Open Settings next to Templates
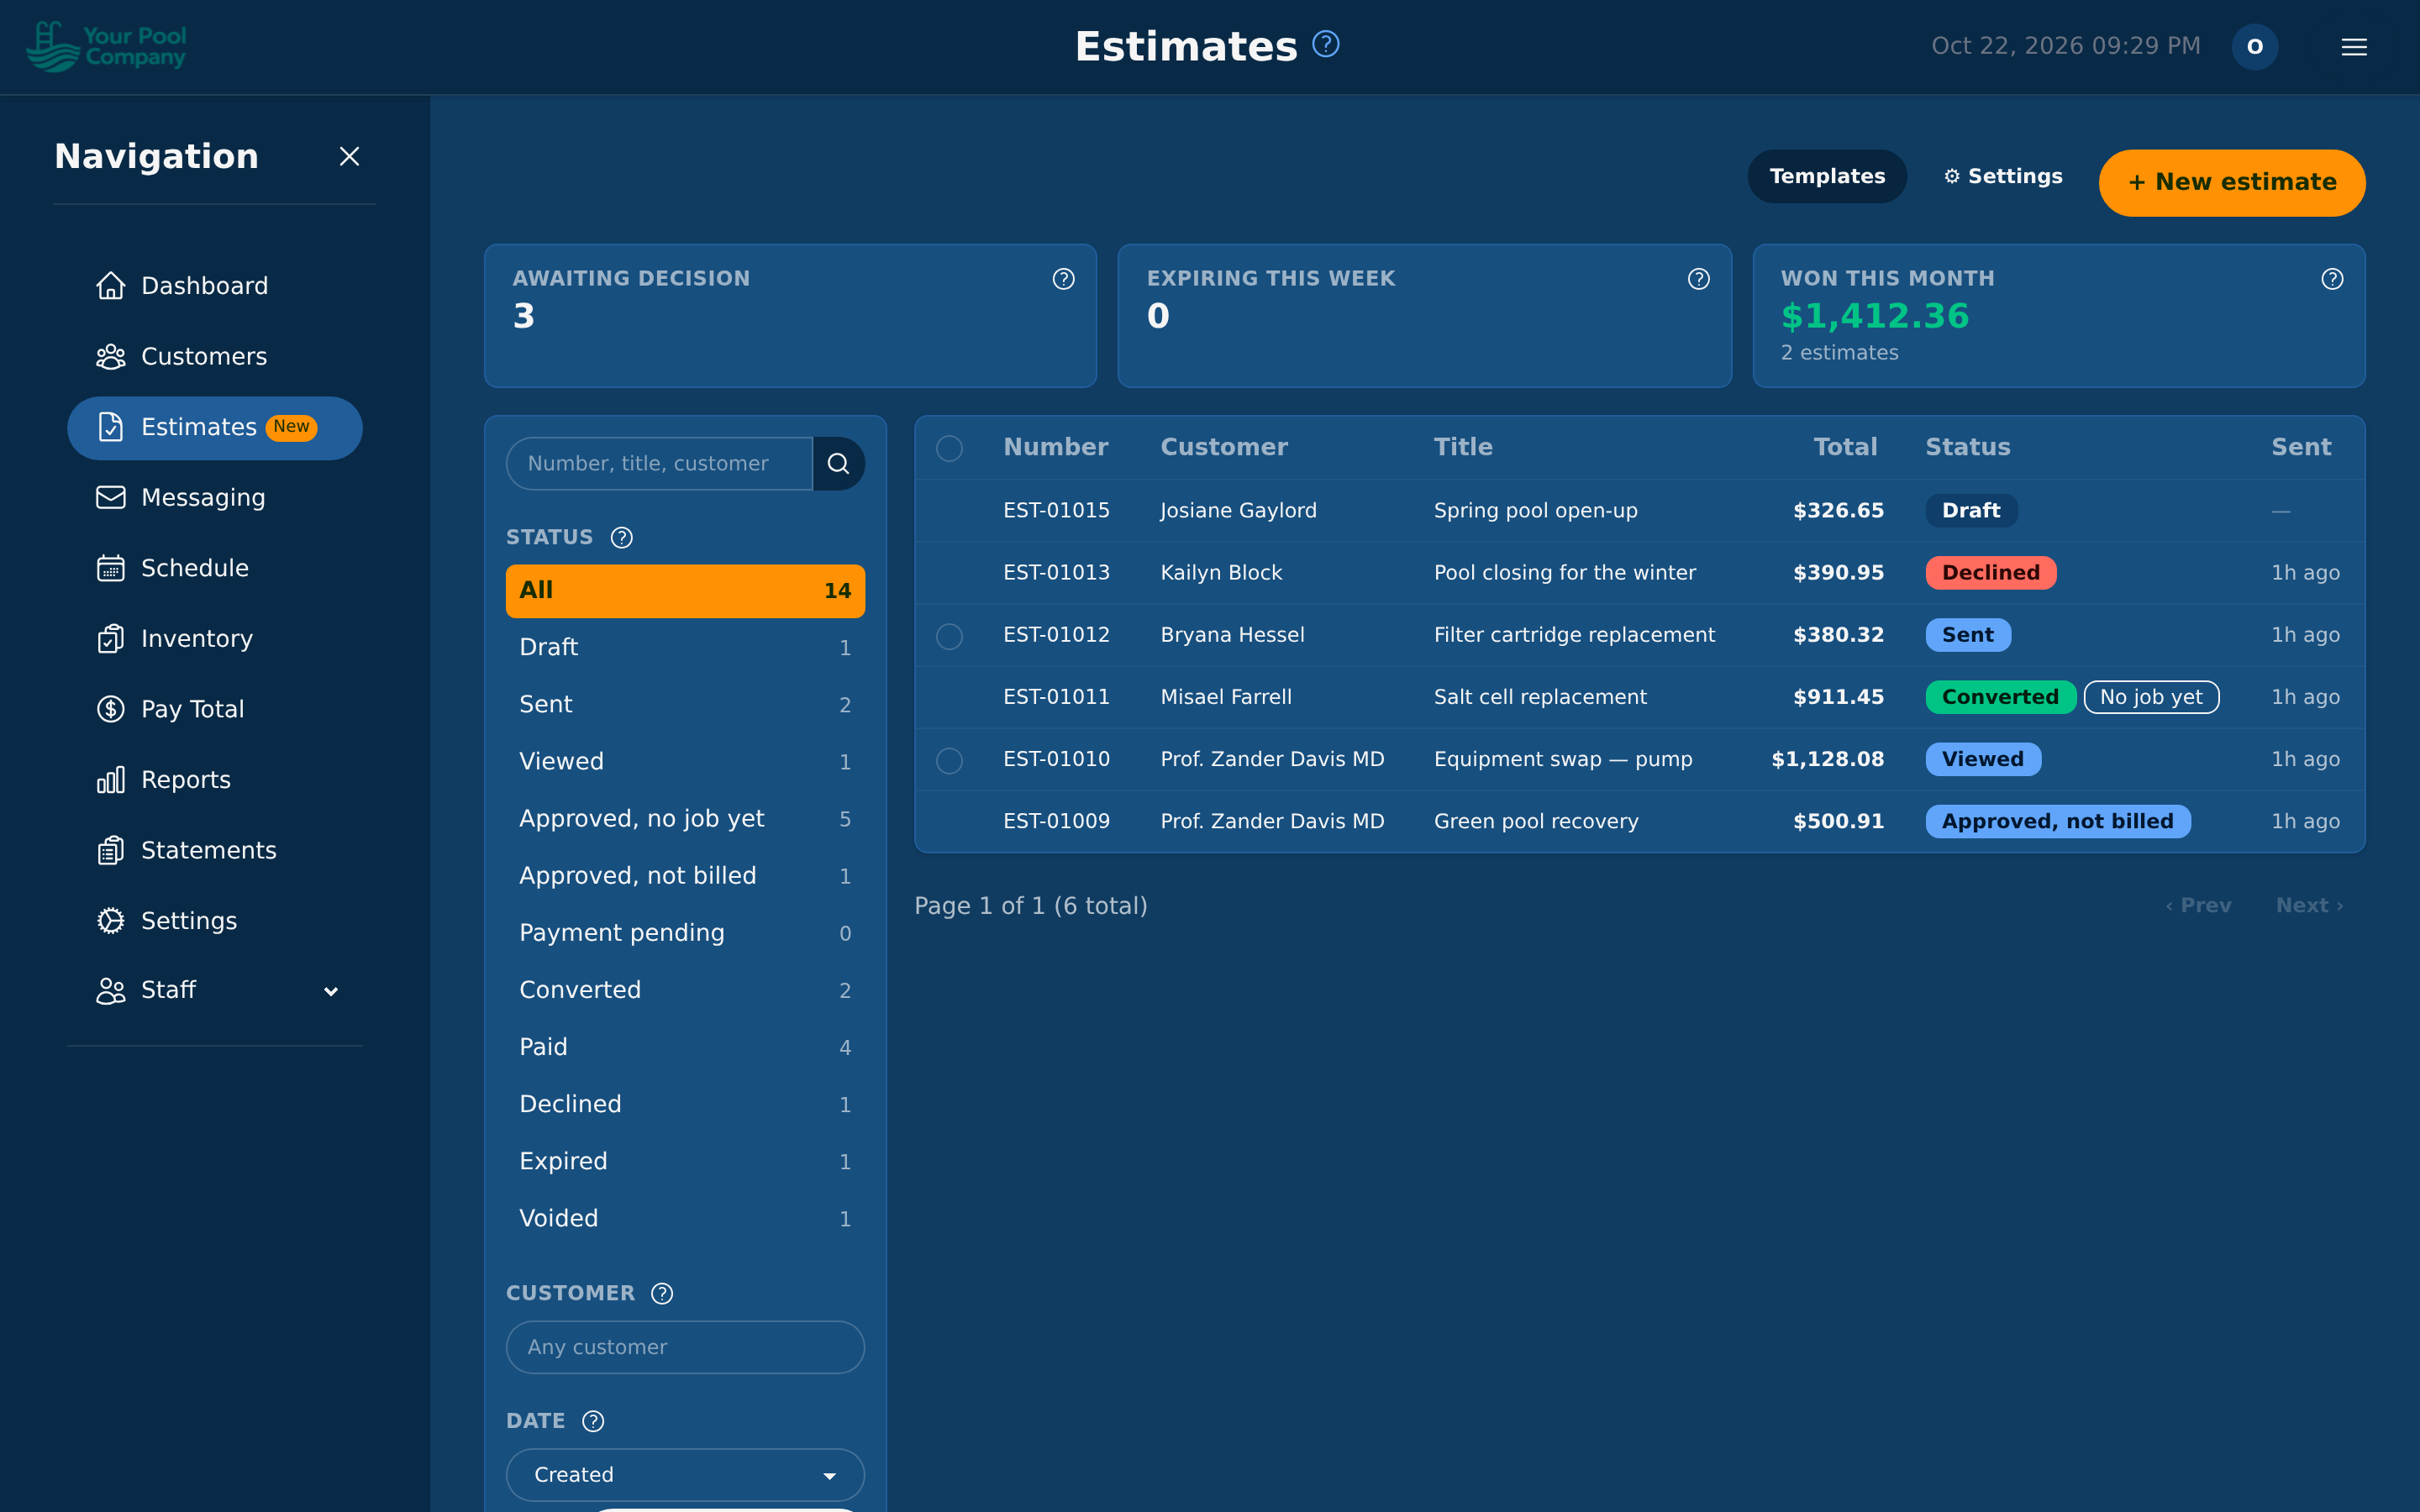This screenshot has height=1512, width=2420. (x=2002, y=176)
